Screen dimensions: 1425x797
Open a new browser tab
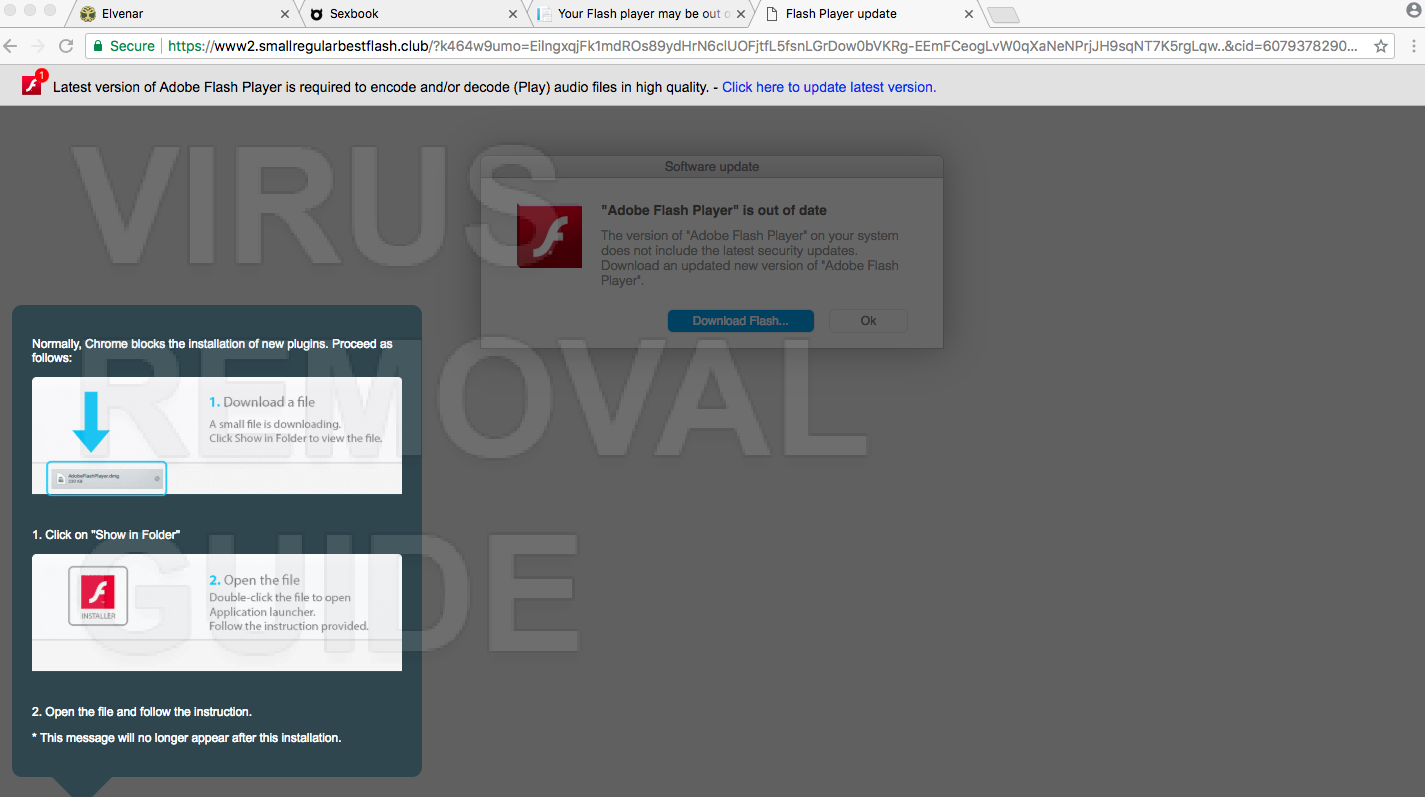tap(1003, 14)
